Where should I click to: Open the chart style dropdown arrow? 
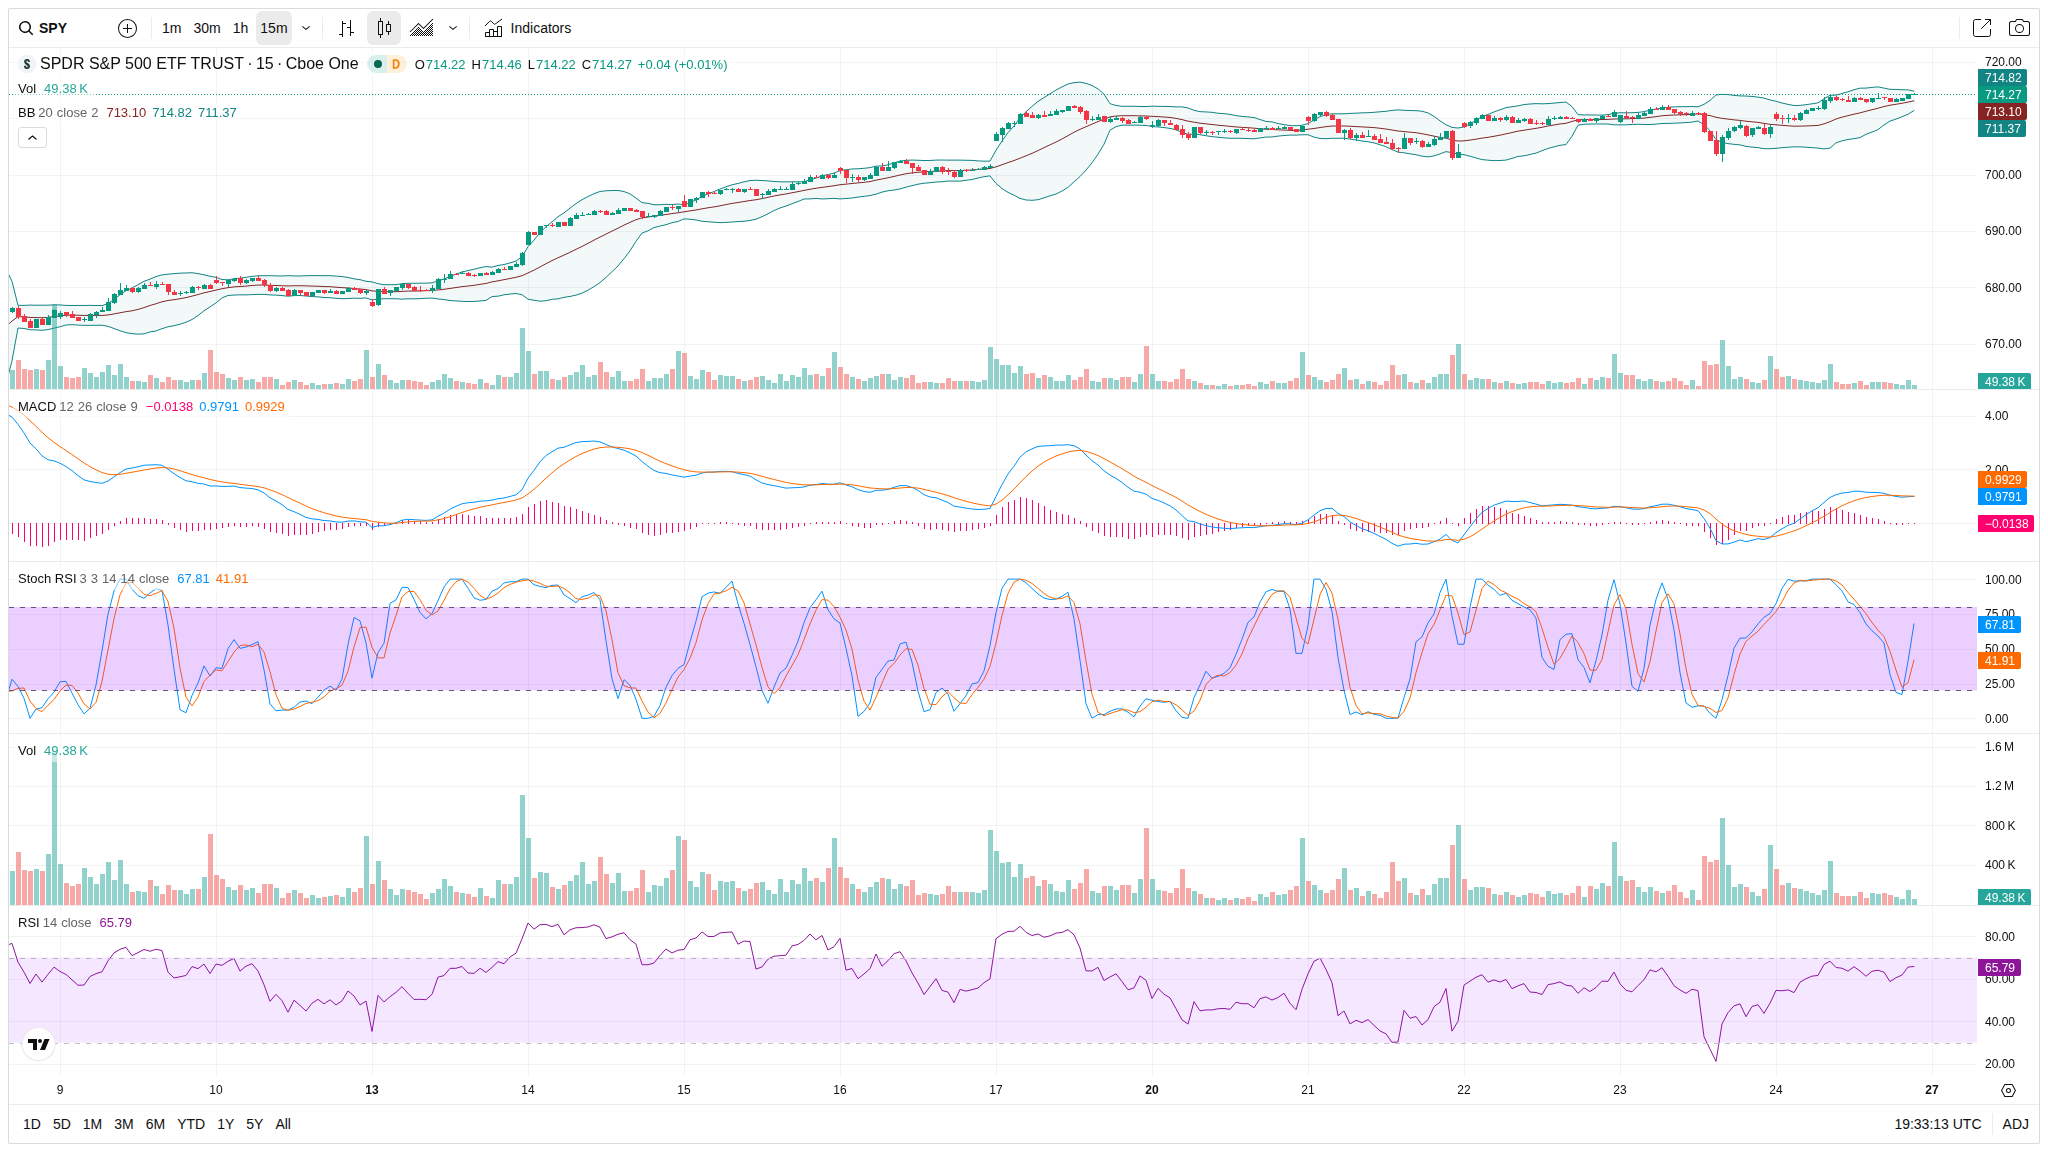pos(453,28)
